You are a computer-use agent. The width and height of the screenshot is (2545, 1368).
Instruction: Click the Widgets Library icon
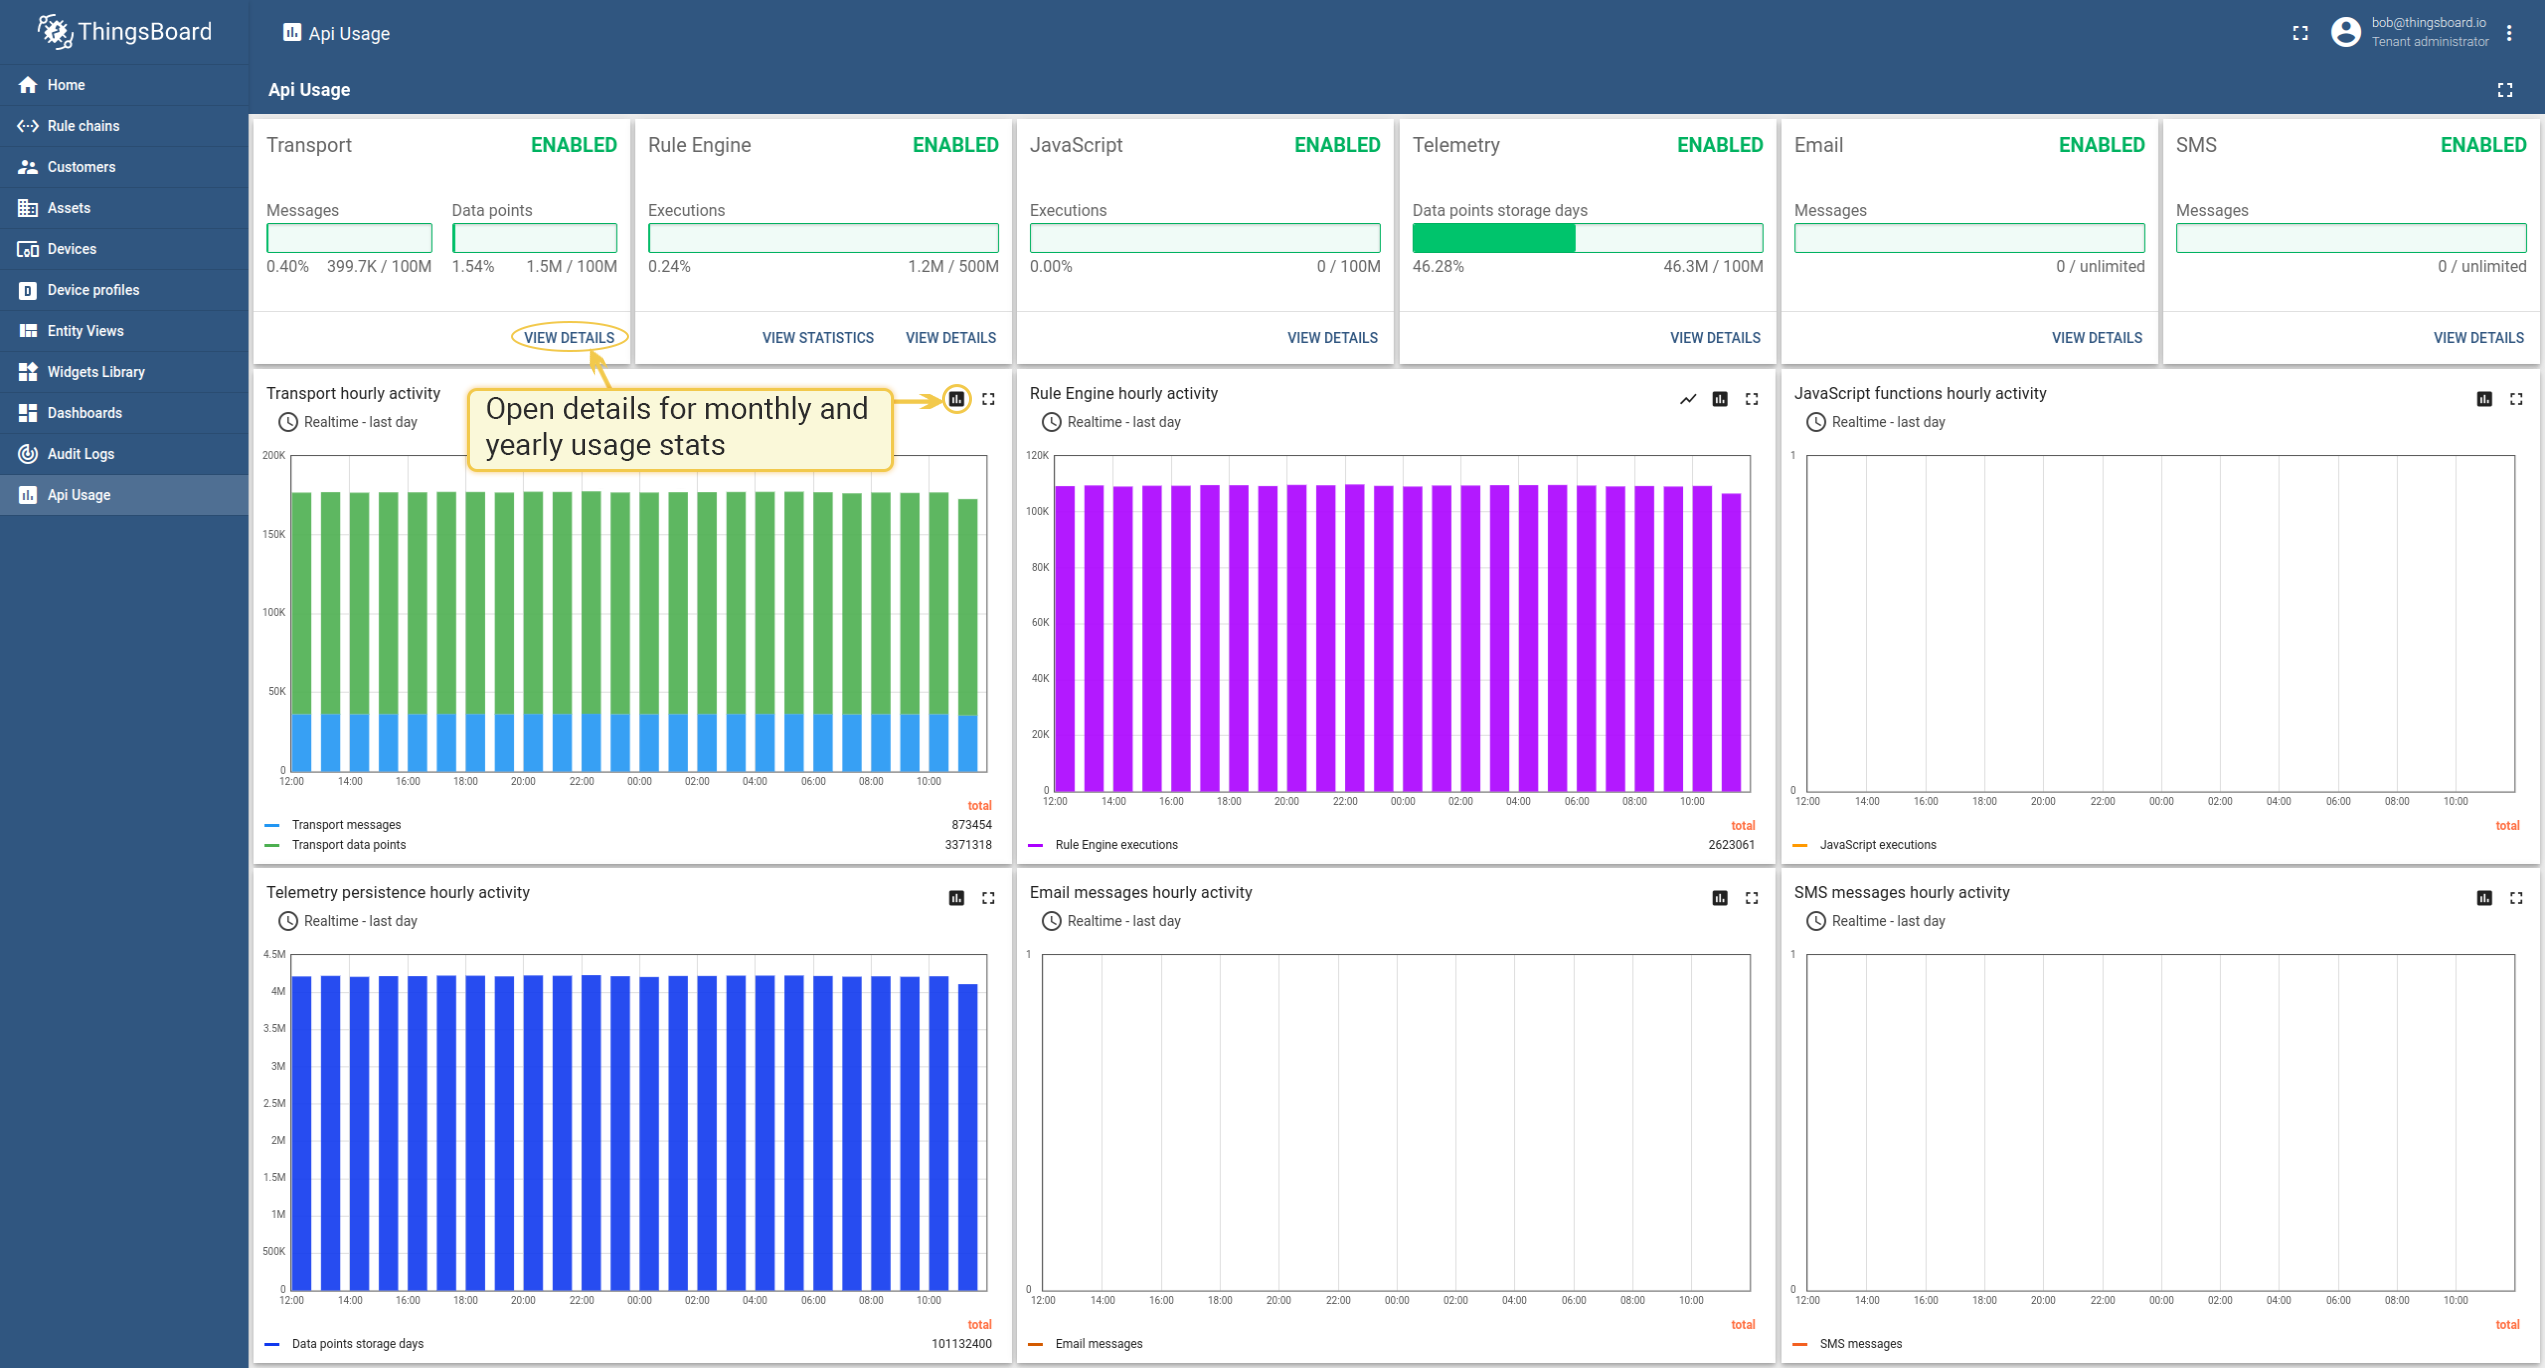pyautogui.click(x=28, y=372)
